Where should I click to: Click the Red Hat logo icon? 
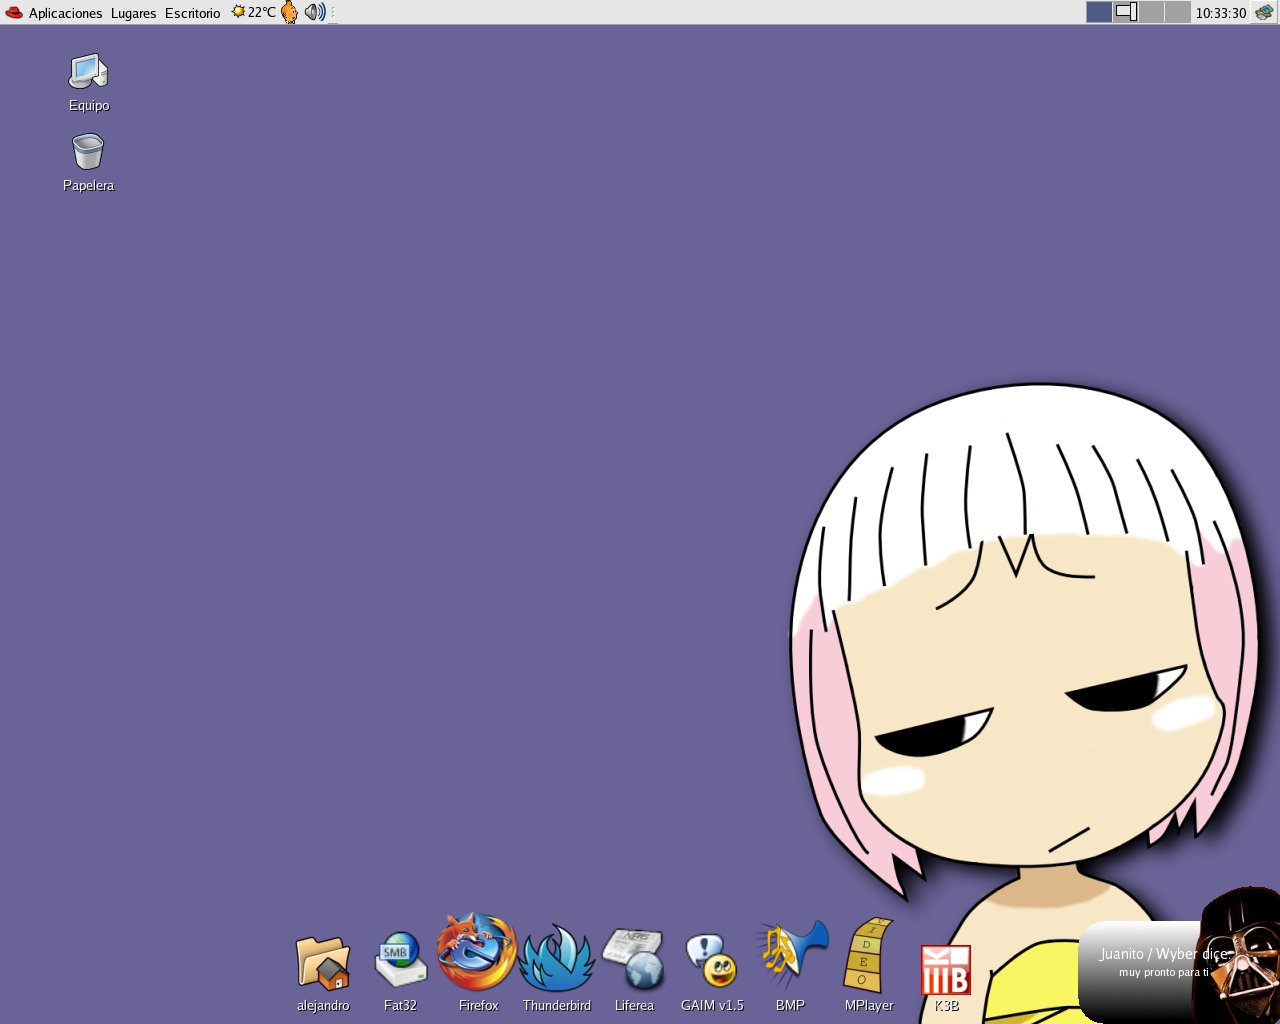tap(14, 13)
